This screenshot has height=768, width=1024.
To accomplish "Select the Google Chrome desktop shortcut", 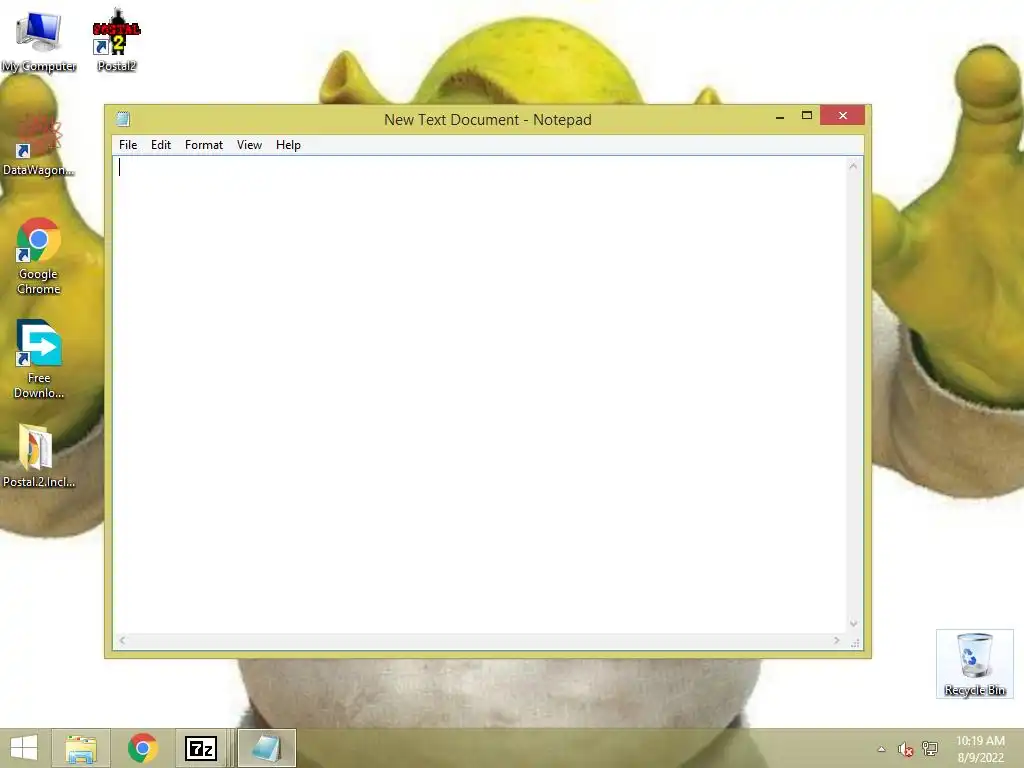I will tap(39, 257).
